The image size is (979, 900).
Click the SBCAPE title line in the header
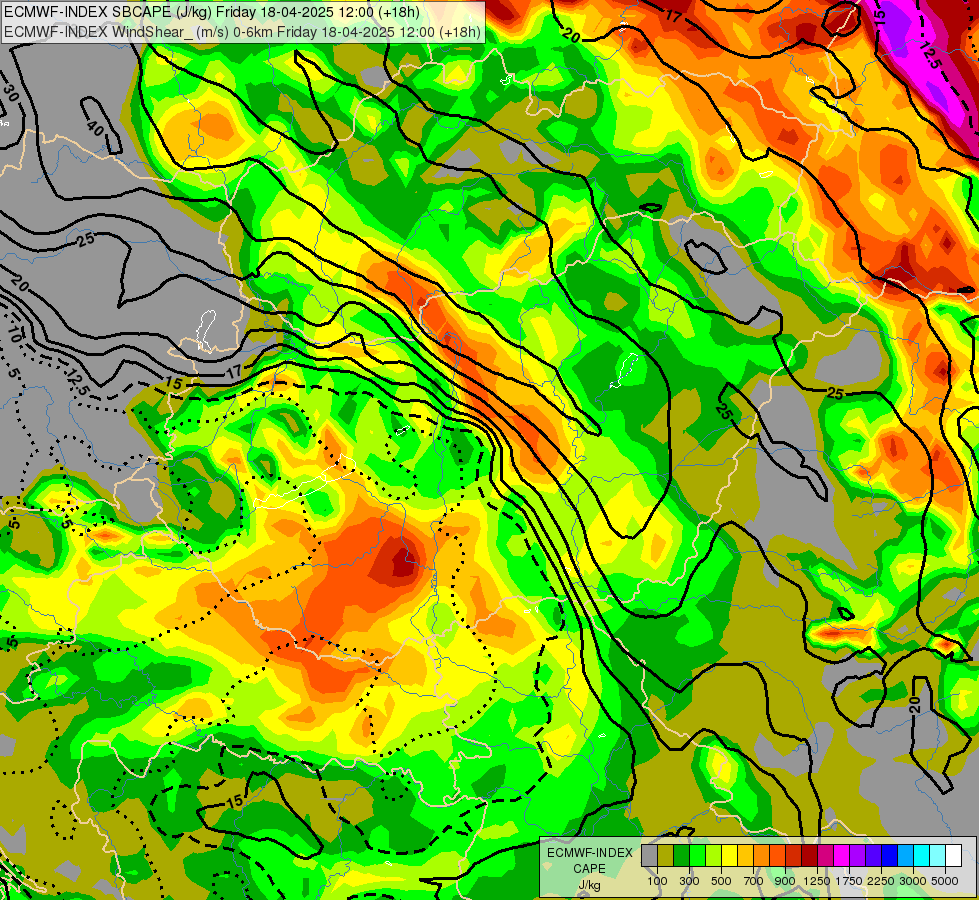tap(212, 12)
